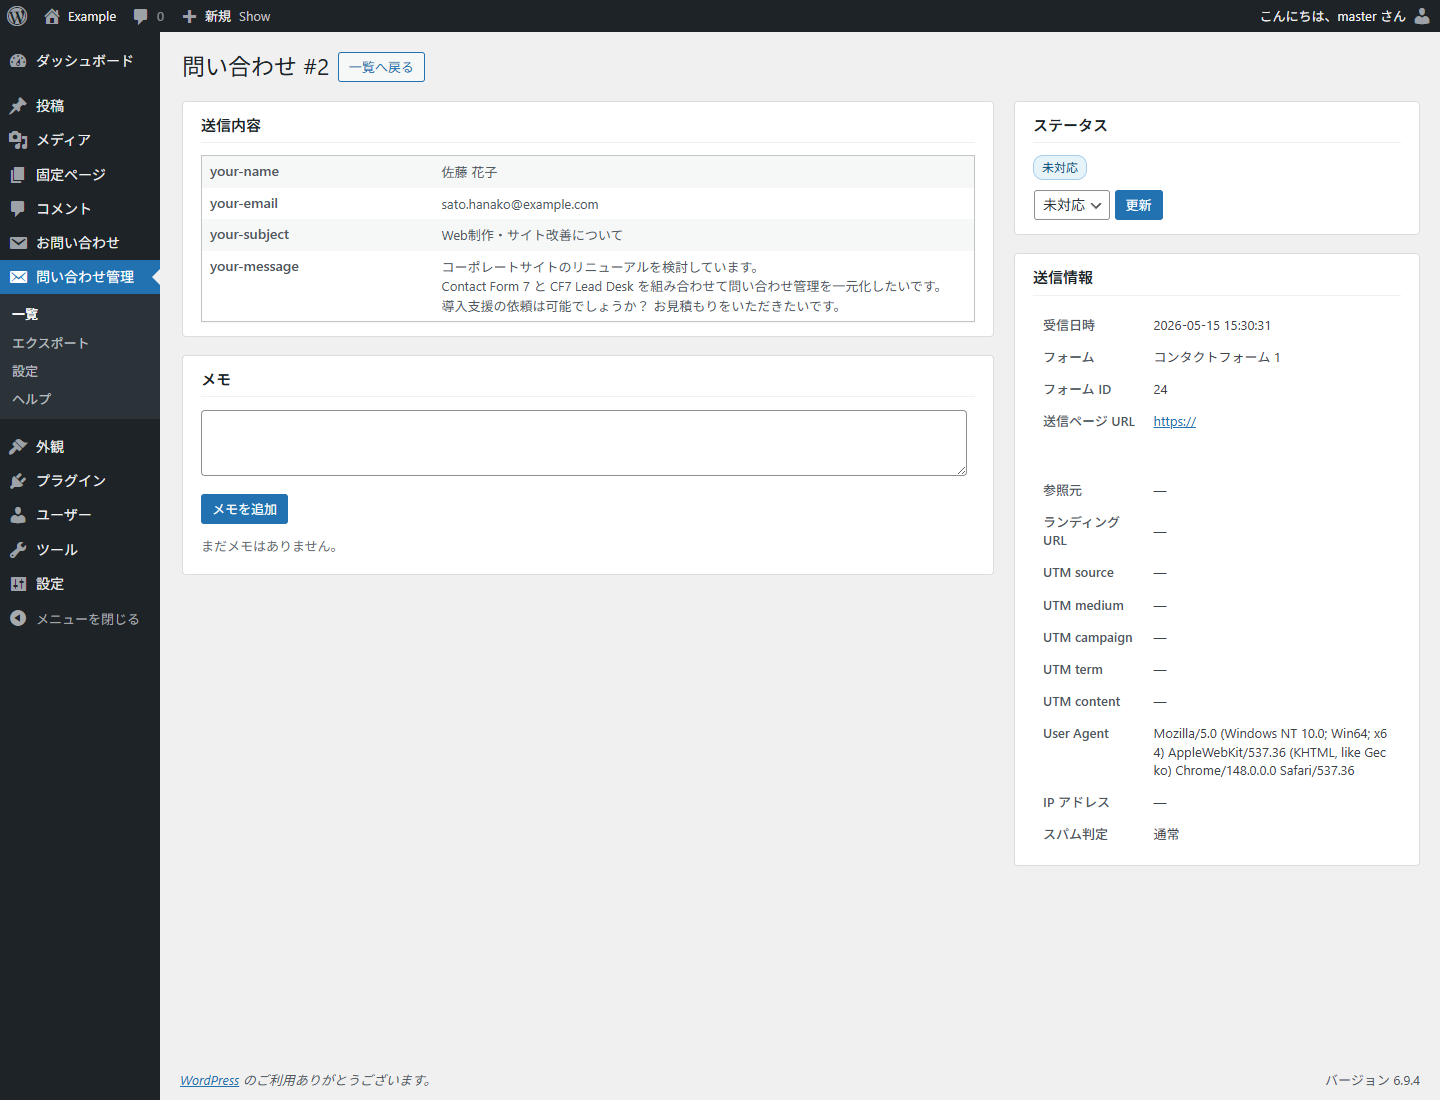Click the master user avatar icon
1440x1100 pixels.
point(1422,16)
